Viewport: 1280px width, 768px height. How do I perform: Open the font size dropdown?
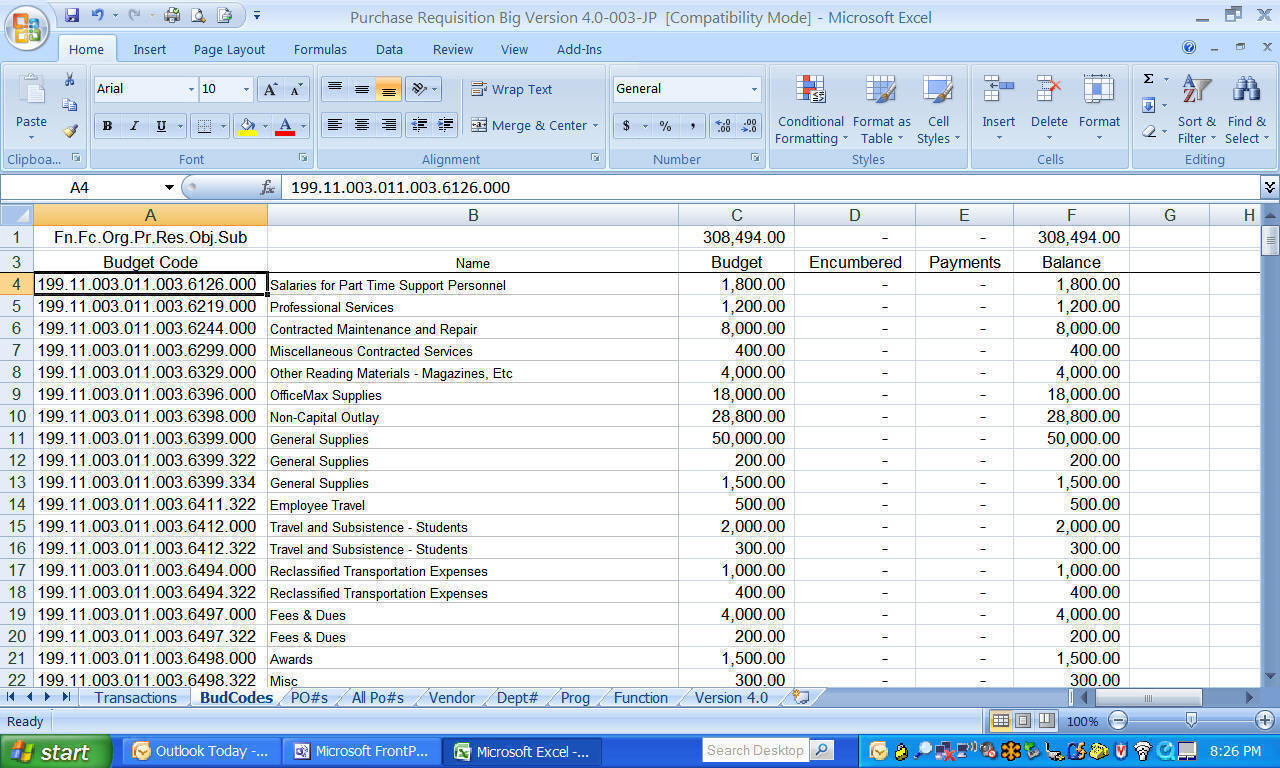click(246, 89)
